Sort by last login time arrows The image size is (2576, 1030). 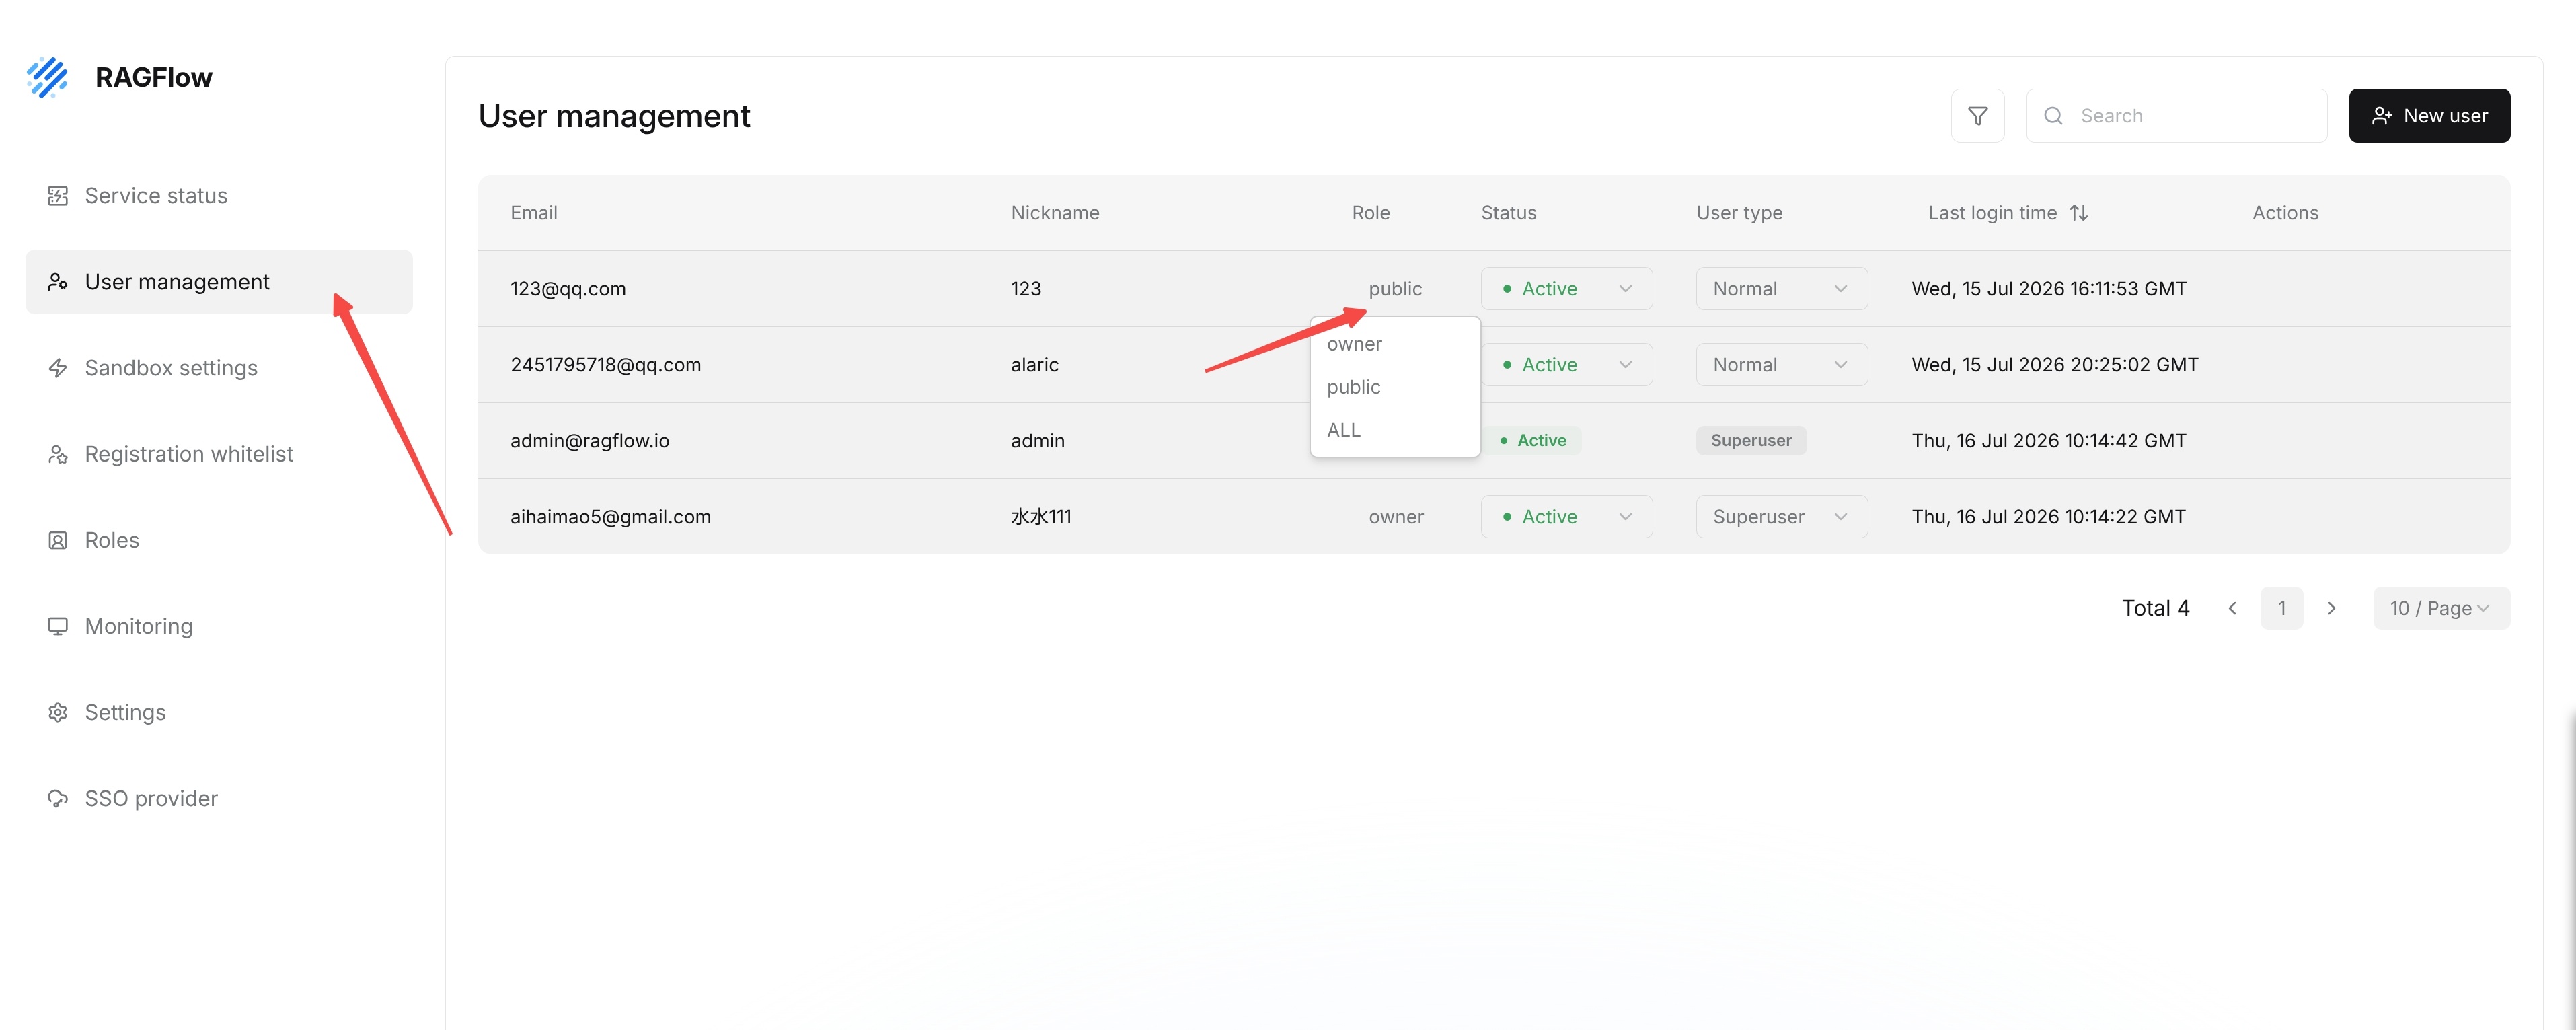2079,213
